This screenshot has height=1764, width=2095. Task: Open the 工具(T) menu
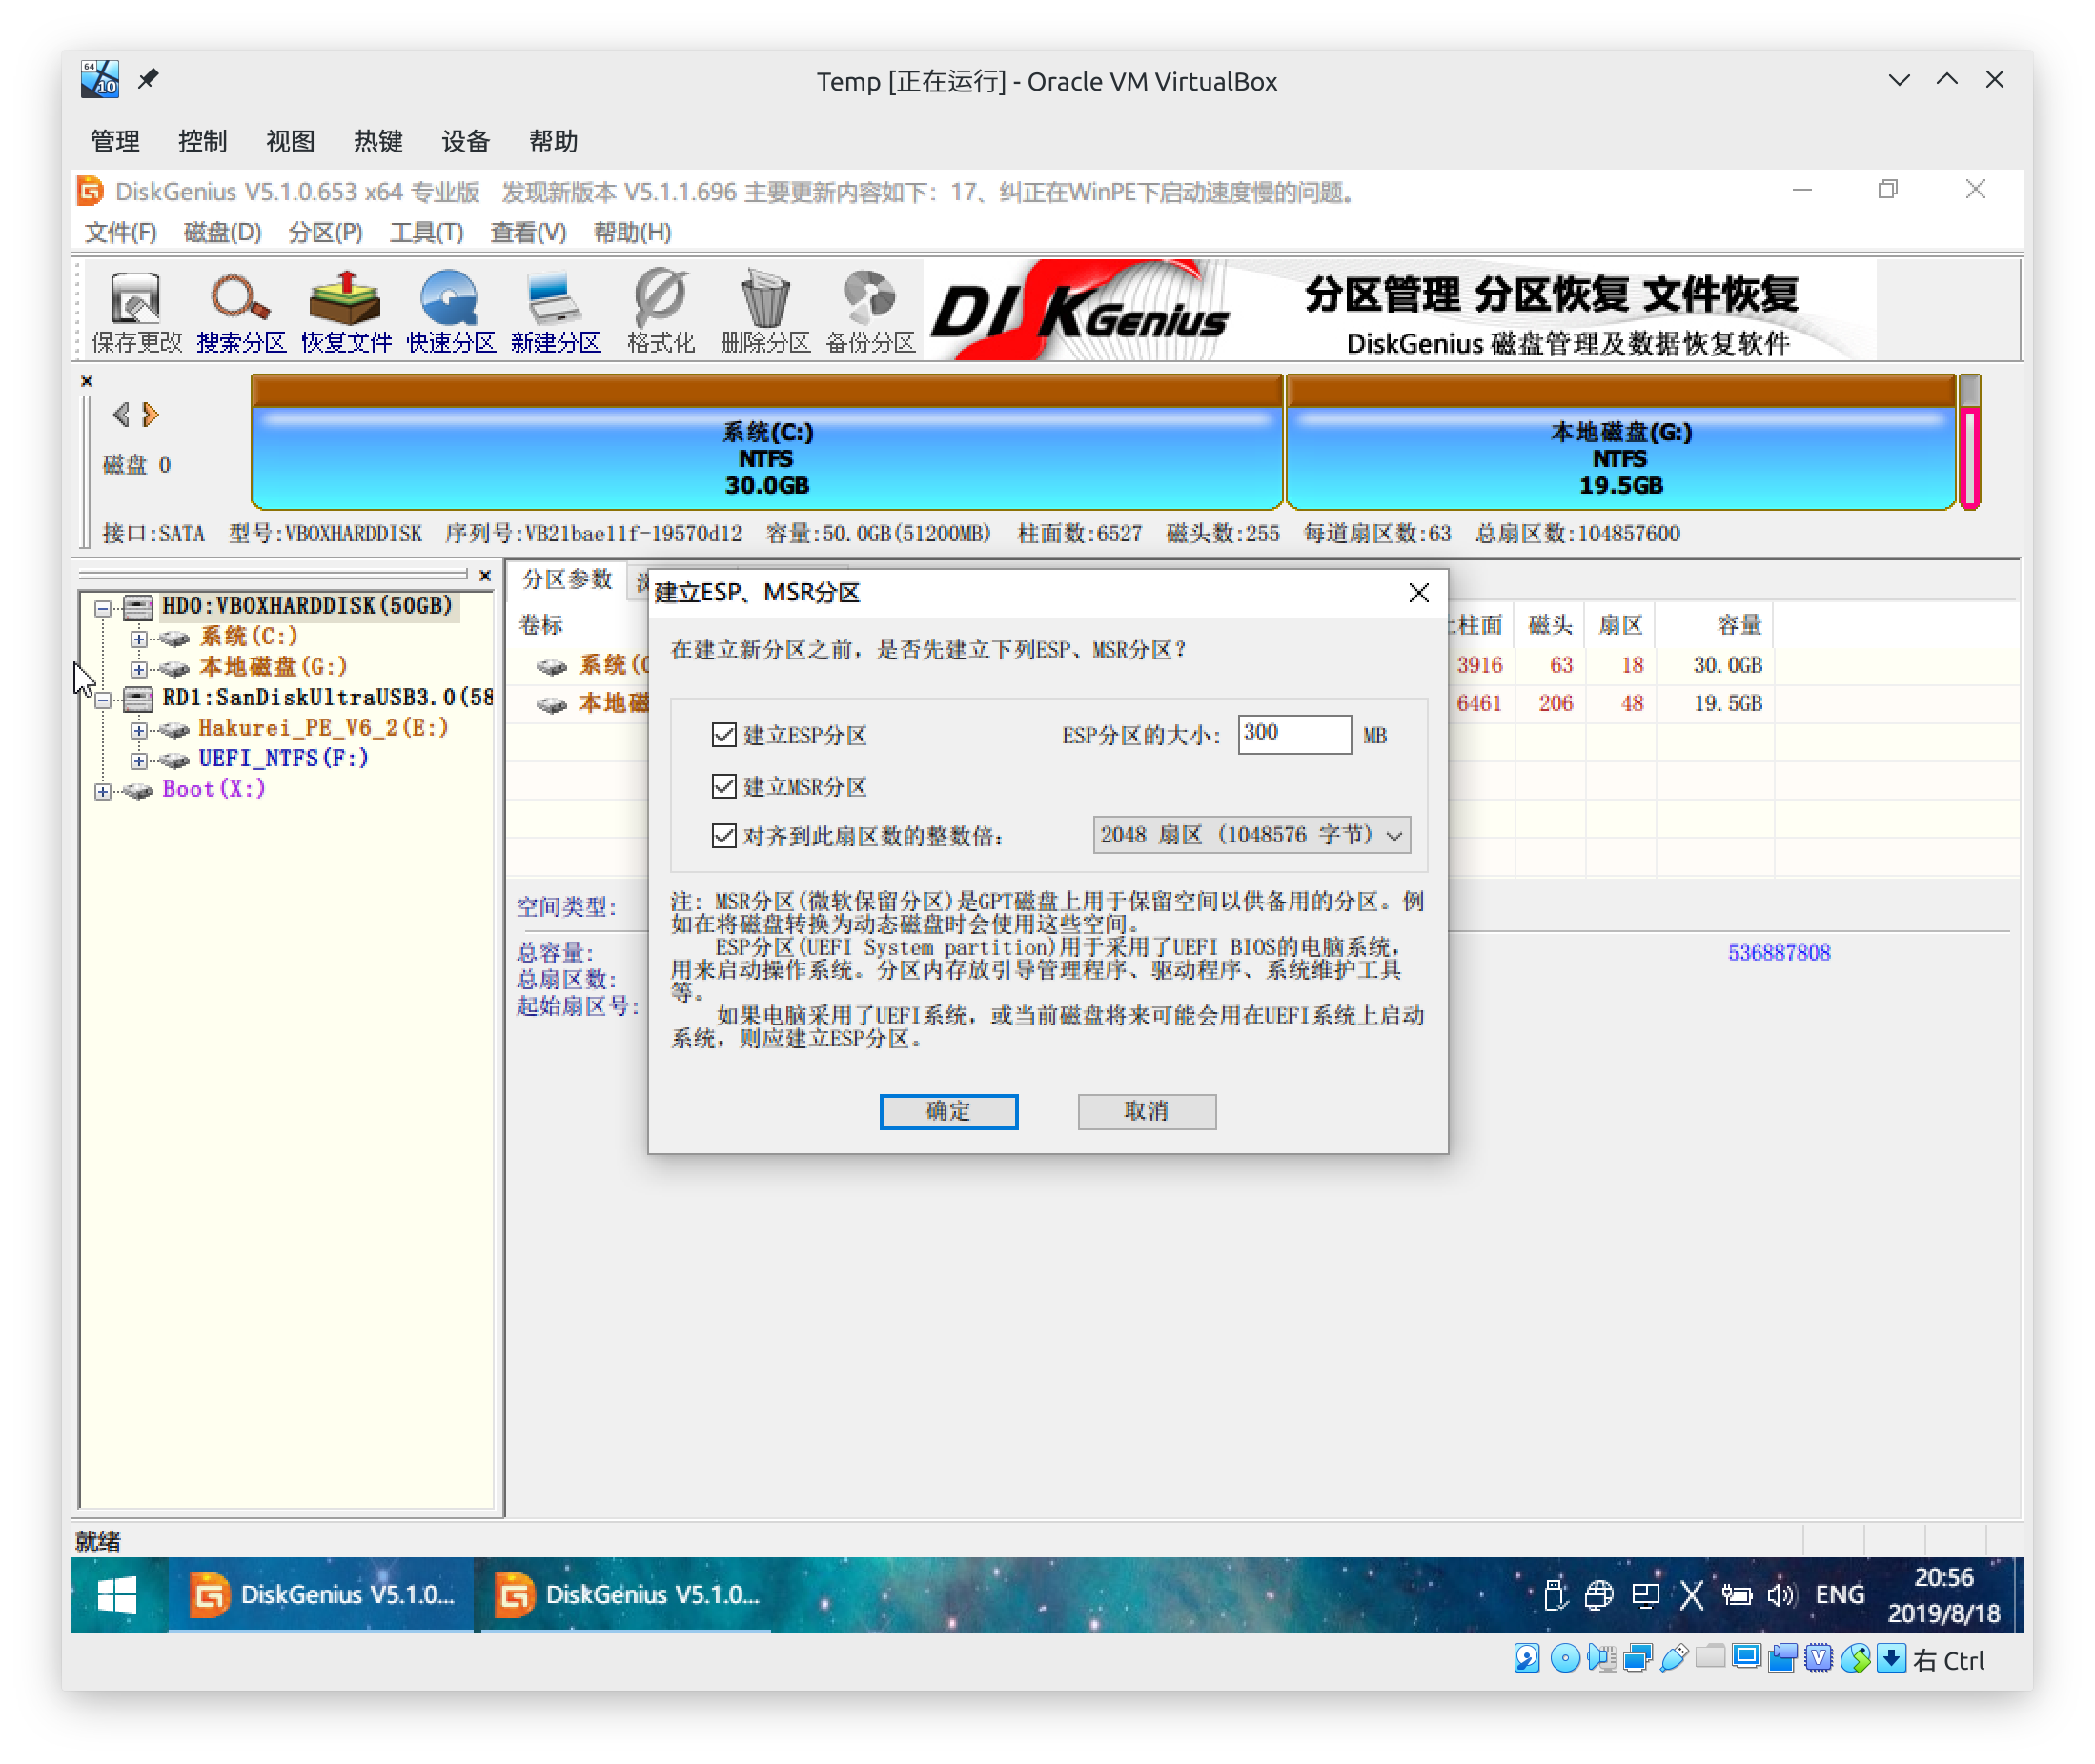[x=427, y=232]
